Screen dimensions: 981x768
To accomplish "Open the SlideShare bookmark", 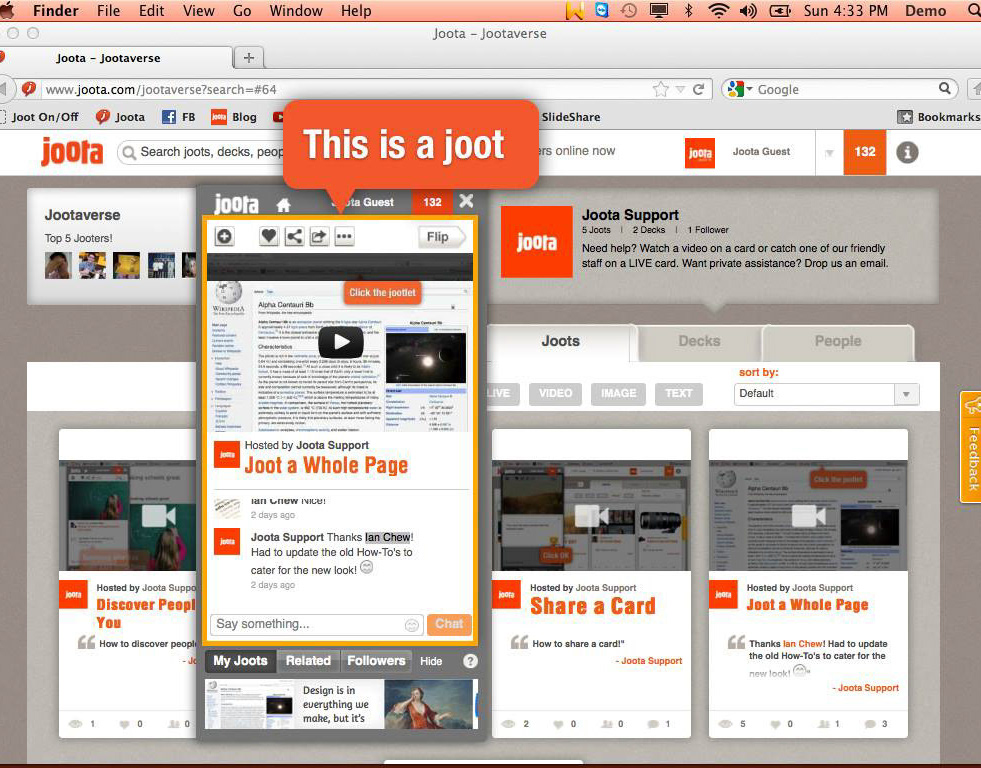I will click(x=571, y=117).
